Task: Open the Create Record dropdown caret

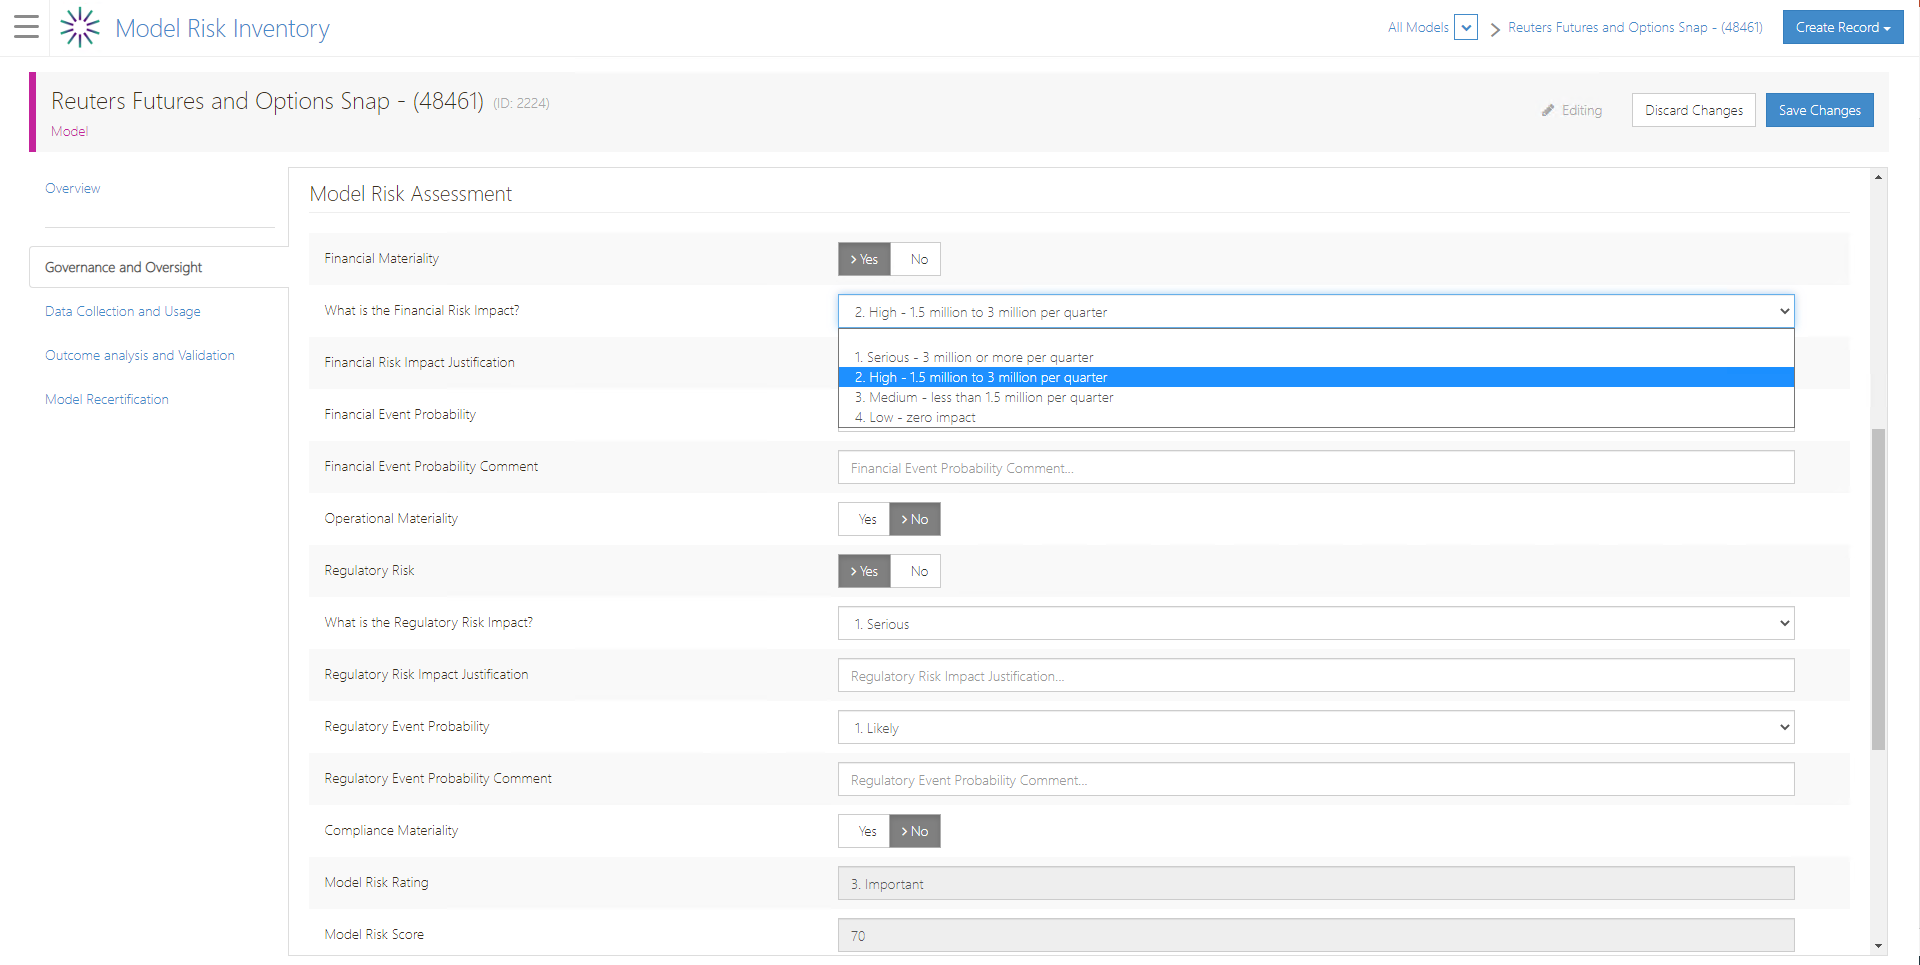Action: (1888, 27)
